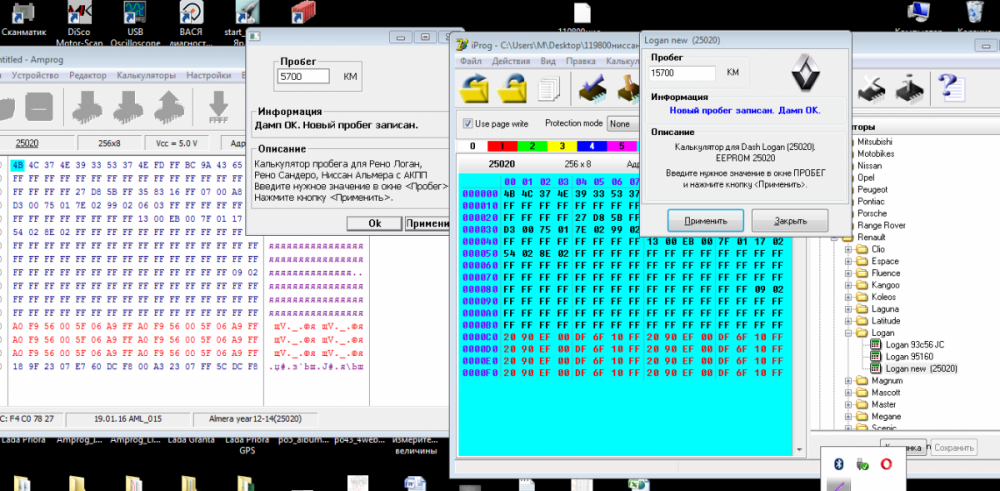Click the Пробег field showing 5700
The image size is (1000, 491).
[304, 76]
